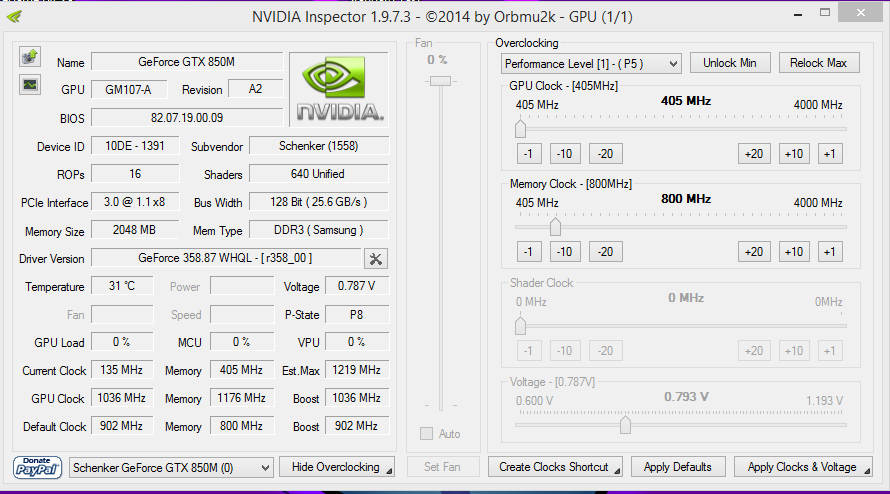
Task: Open the Schenker GeForce GTX 850M selector
Action: click(171, 468)
